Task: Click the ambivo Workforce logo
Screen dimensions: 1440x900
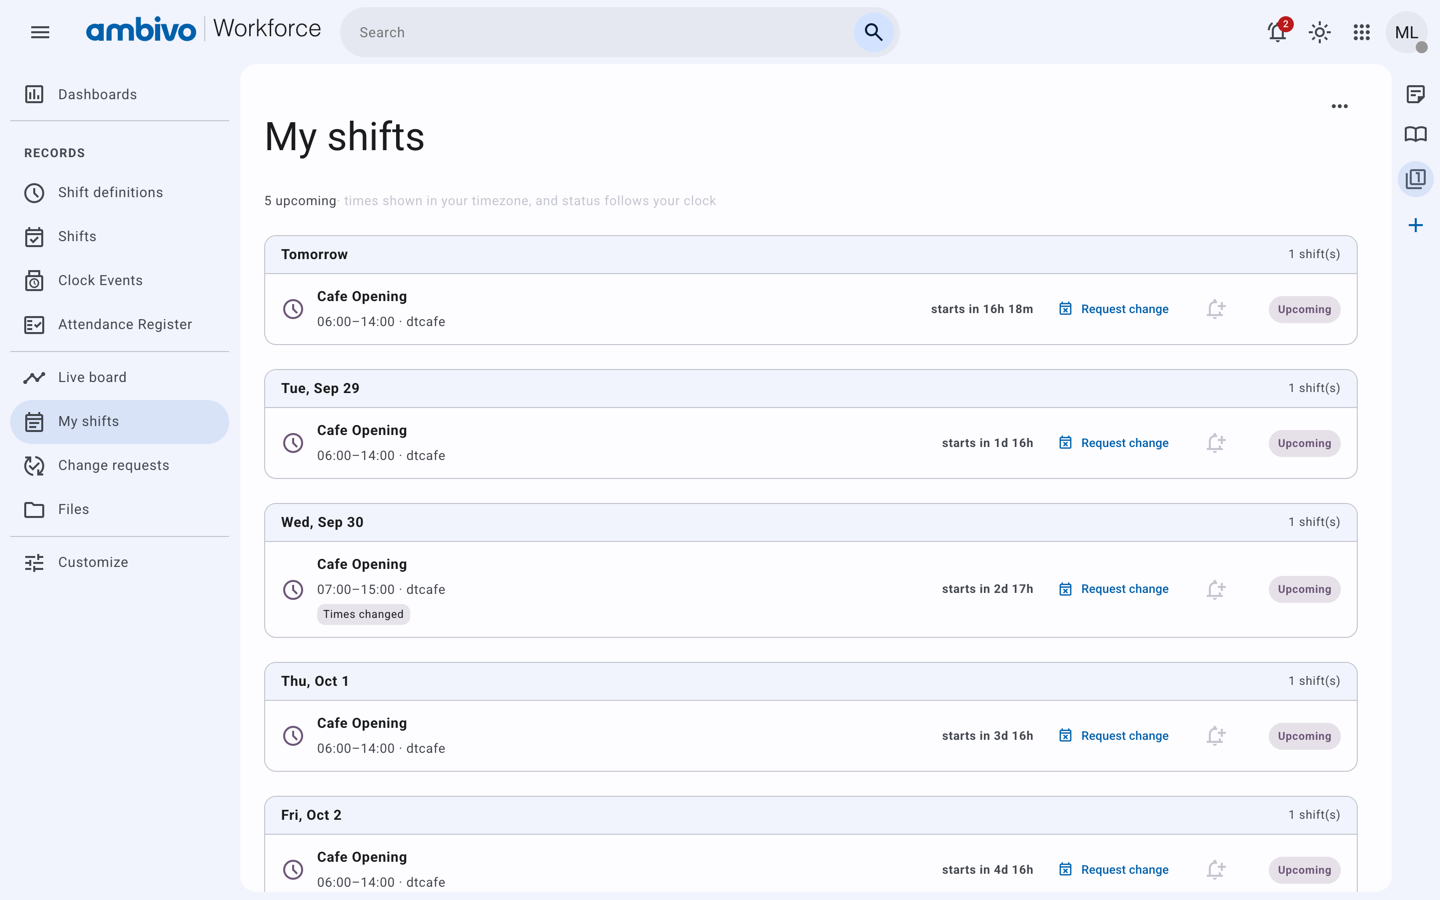Action: (203, 30)
